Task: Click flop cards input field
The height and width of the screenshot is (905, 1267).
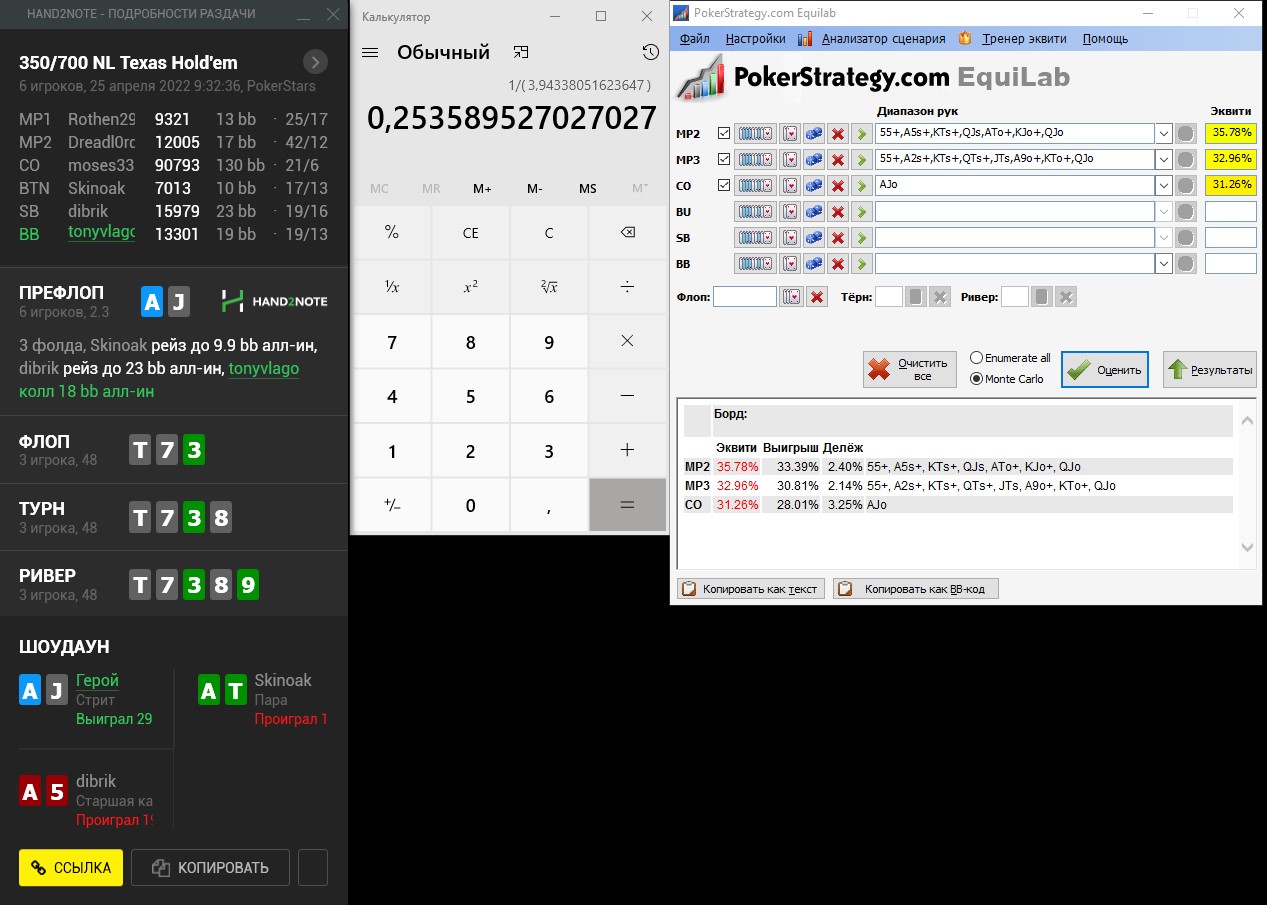Action: click(745, 297)
